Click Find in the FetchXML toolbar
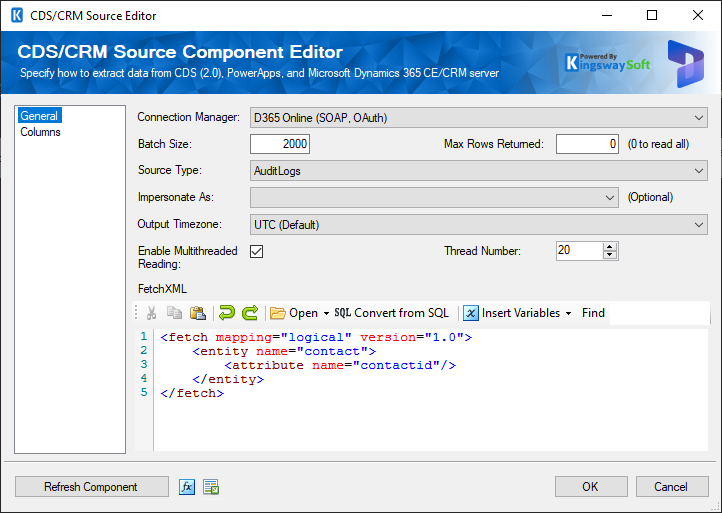Viewport: 722px width, 513px height. coord(593,313)
